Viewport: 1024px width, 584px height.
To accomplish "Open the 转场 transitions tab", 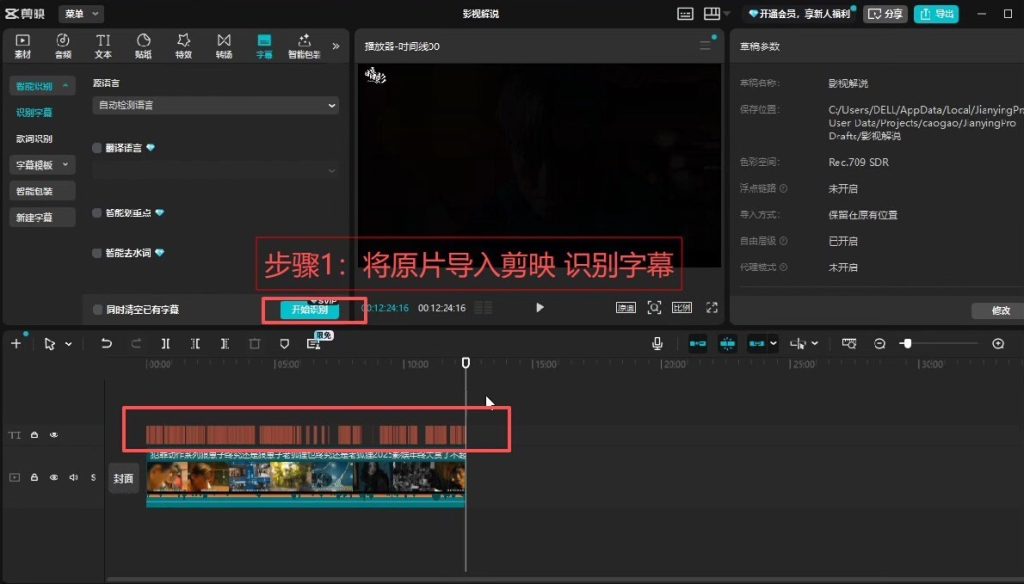I will point(224,46).
